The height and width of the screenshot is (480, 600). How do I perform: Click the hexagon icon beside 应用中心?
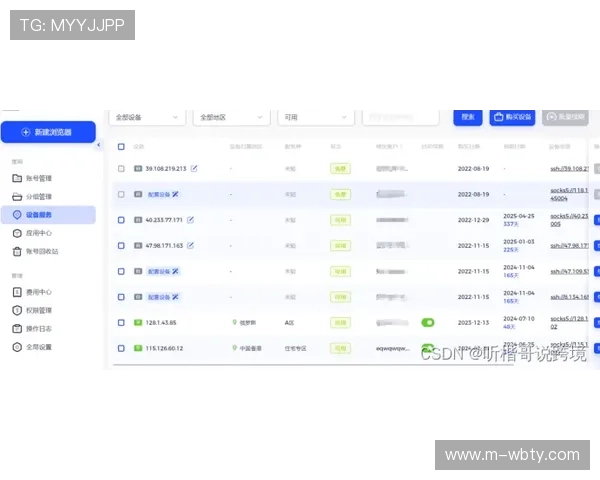(x=17, y=233)
